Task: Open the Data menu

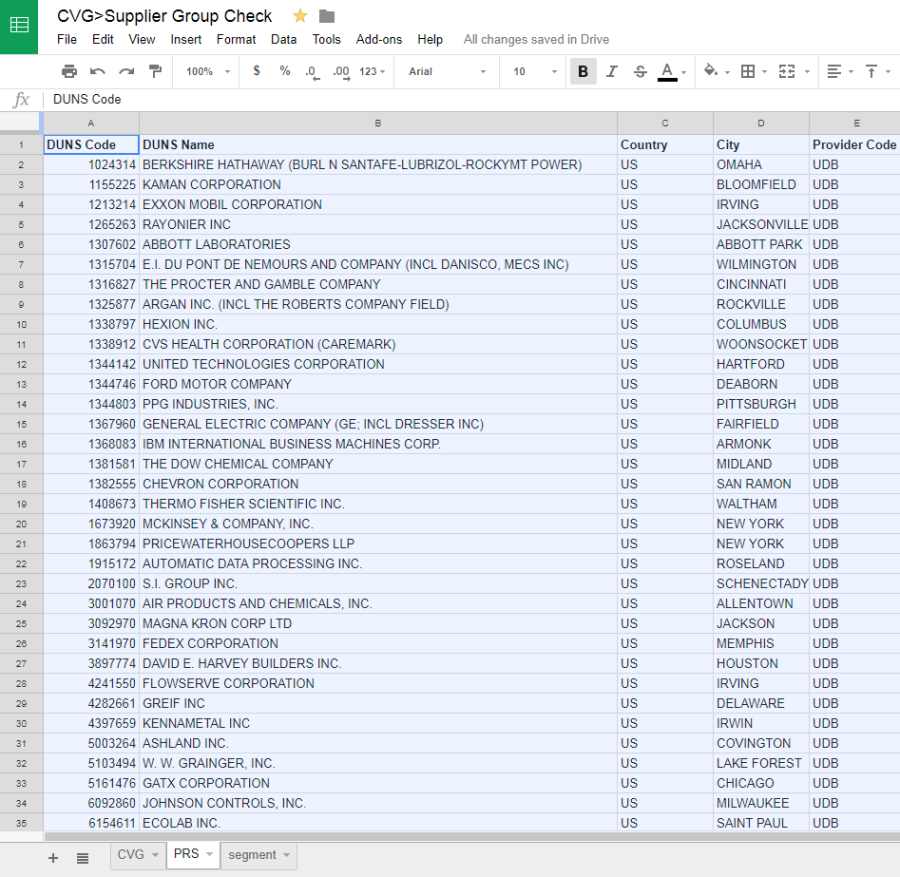Action: [x=283, y=39]
